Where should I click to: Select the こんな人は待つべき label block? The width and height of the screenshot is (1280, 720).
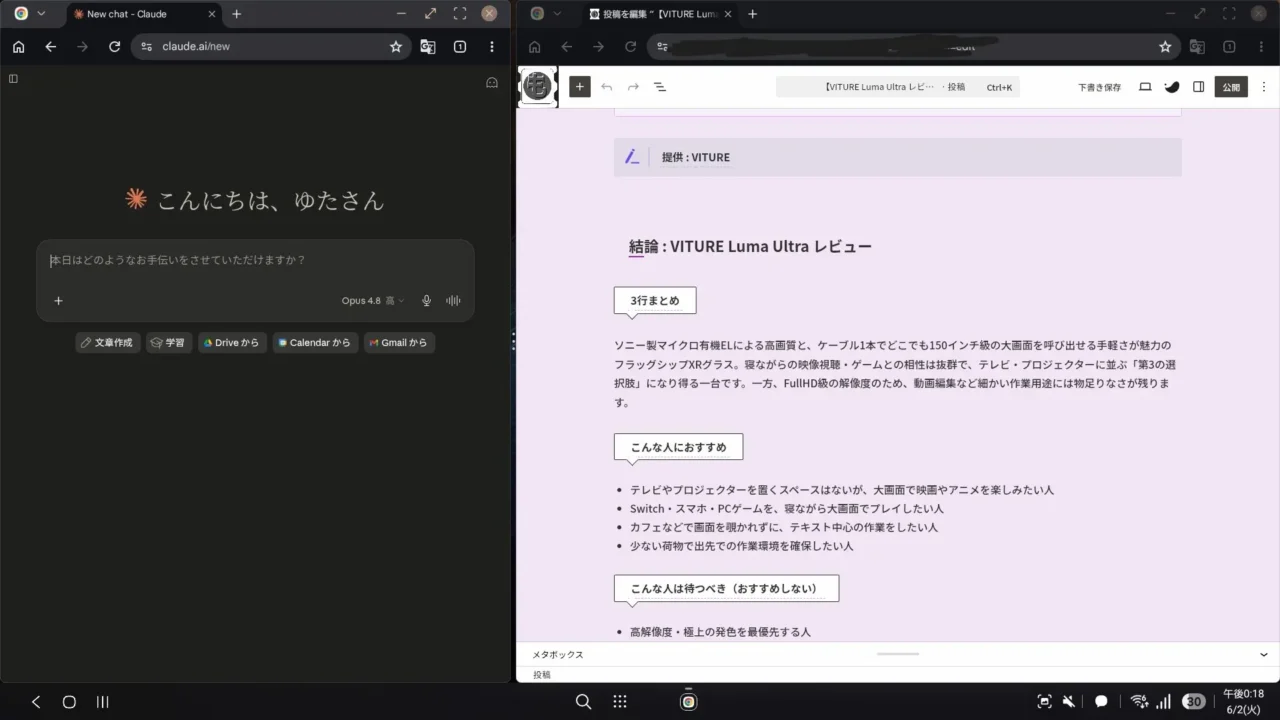726,588
